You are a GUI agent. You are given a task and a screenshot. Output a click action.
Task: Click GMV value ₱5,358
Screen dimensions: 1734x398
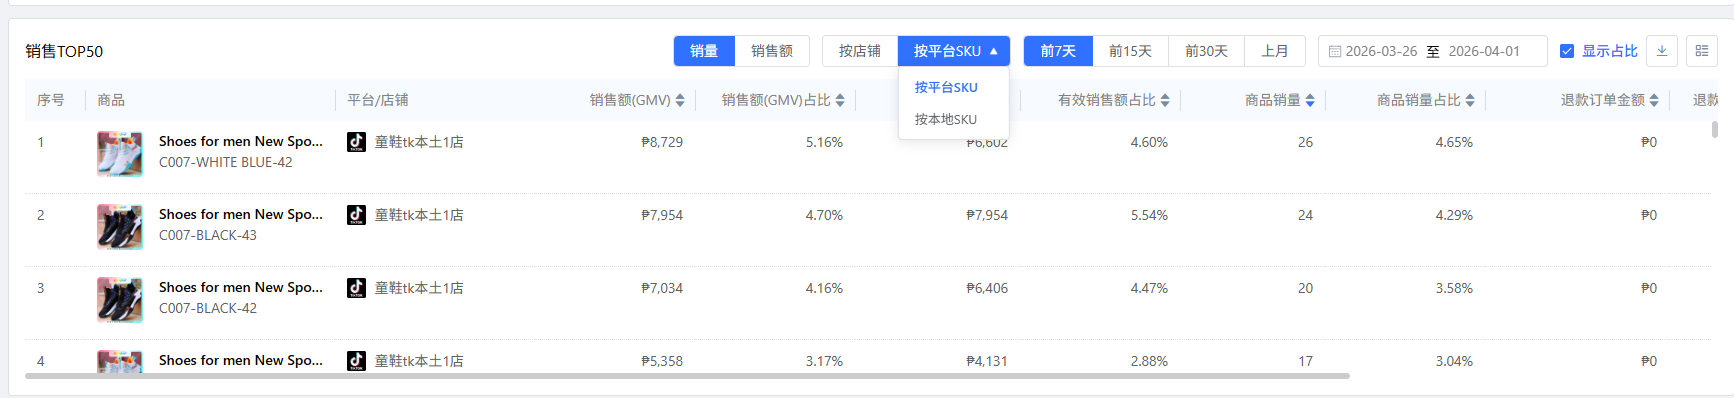point(662,361)
